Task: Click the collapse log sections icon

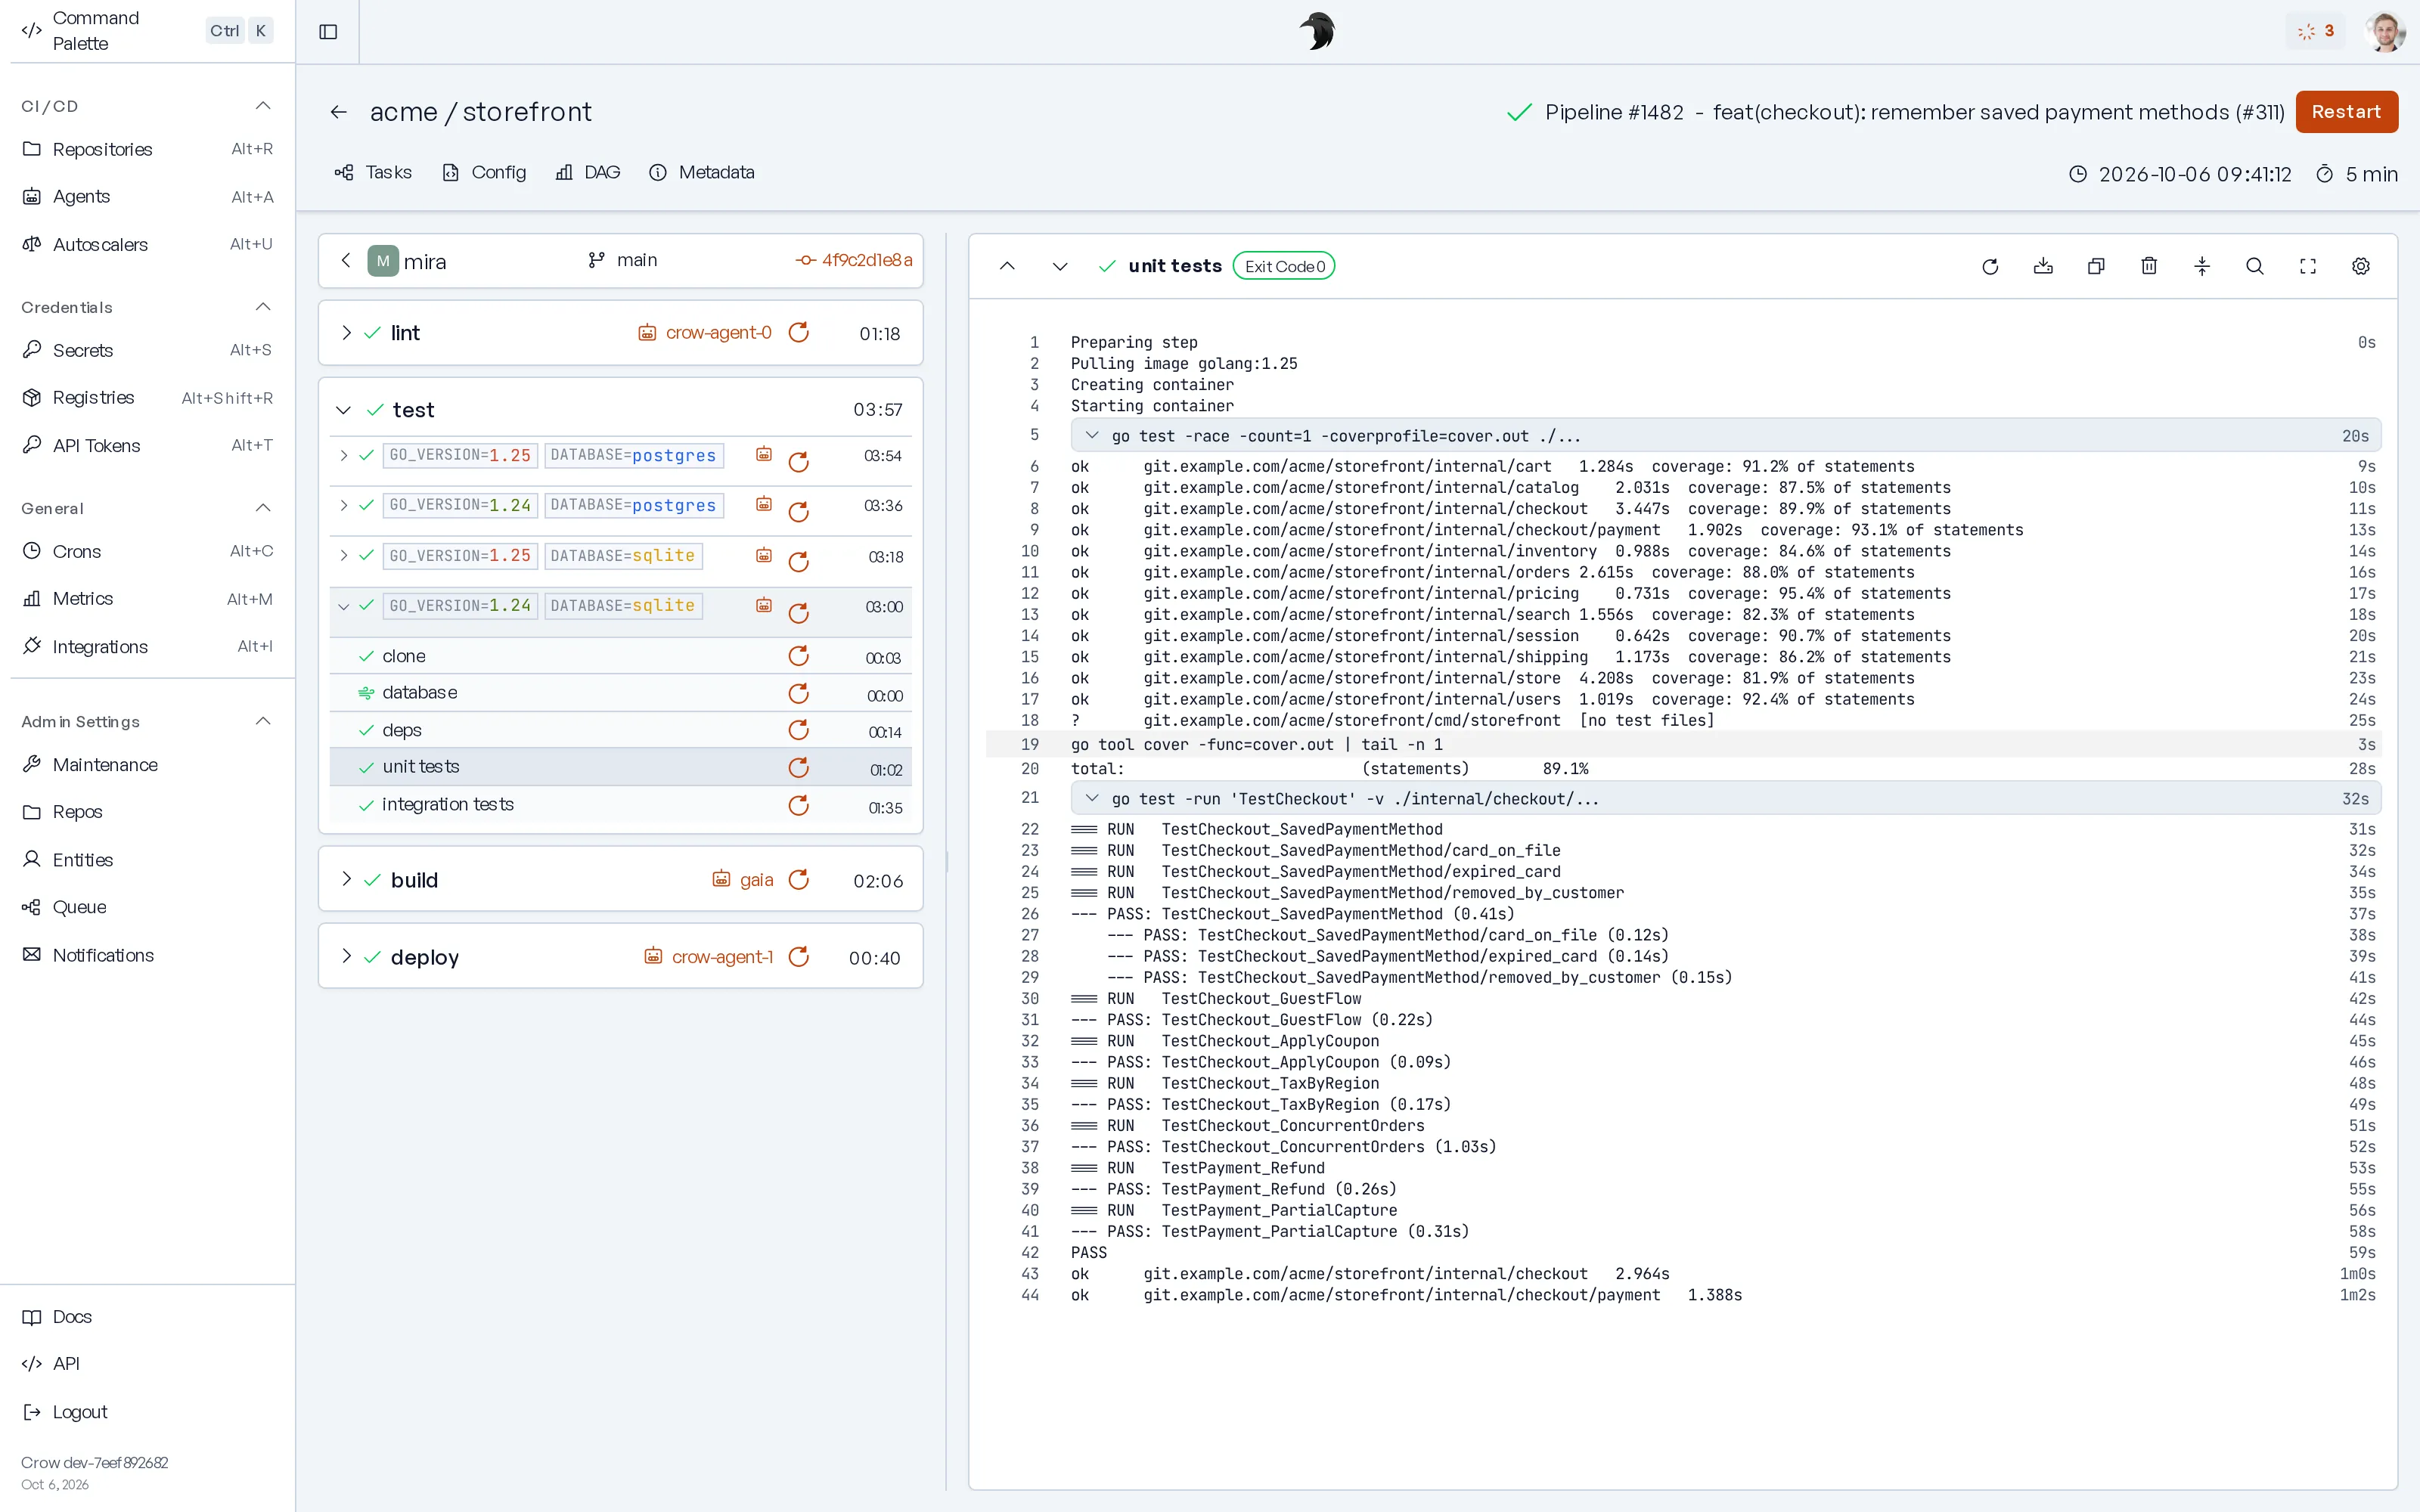Action: [x=2202, y=266]
